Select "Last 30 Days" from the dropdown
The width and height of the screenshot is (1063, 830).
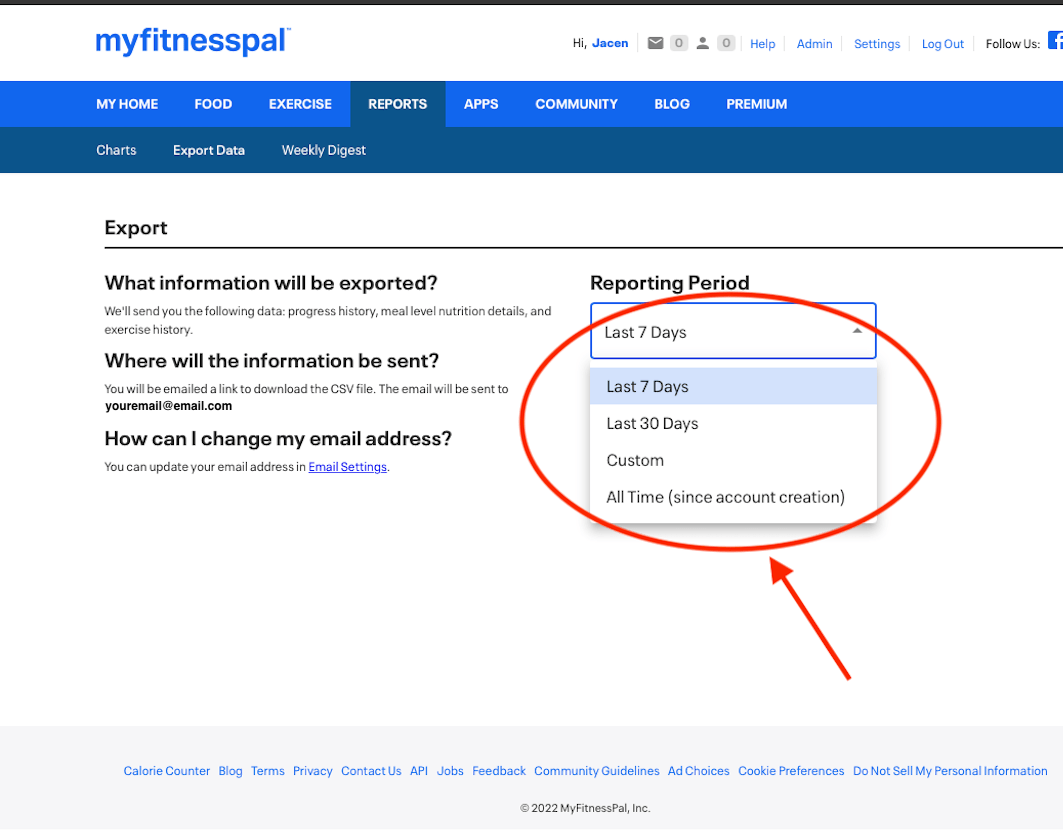click(x=652, y=423)
